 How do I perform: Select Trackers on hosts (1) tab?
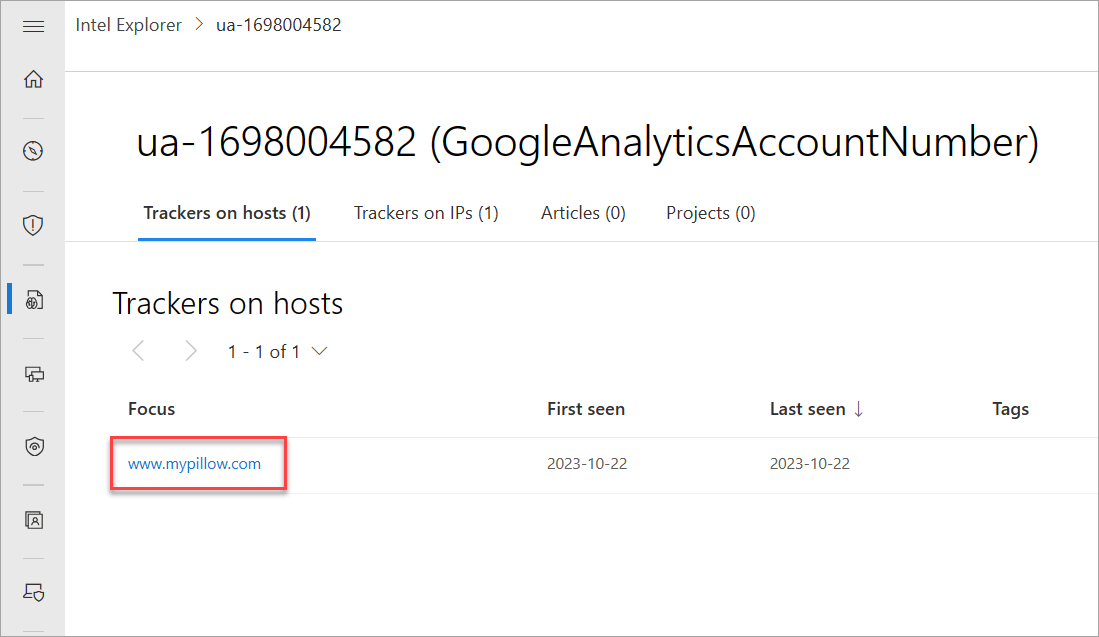click(x=227, y=213)
